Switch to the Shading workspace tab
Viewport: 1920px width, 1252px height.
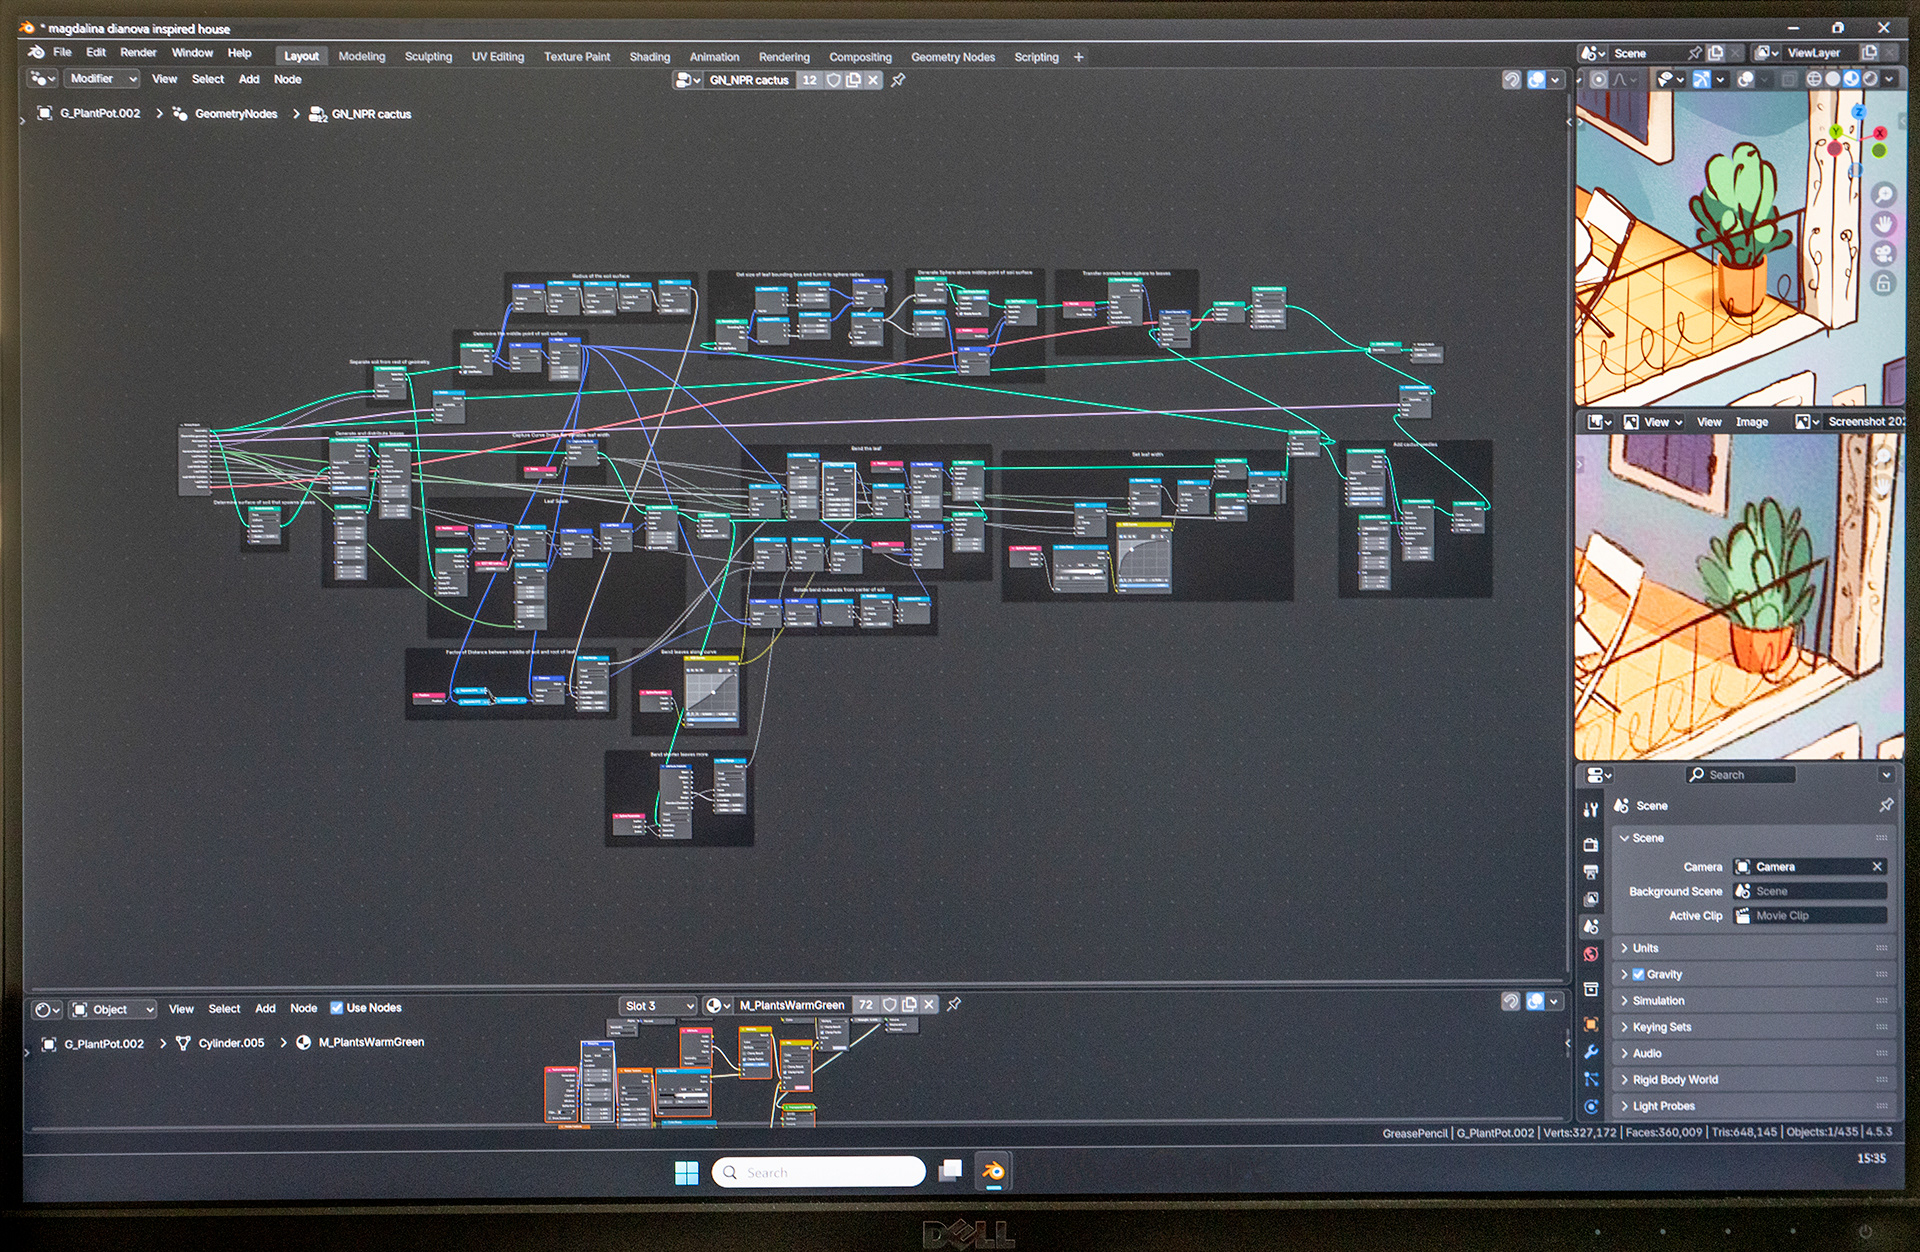(x=649, y=57)
